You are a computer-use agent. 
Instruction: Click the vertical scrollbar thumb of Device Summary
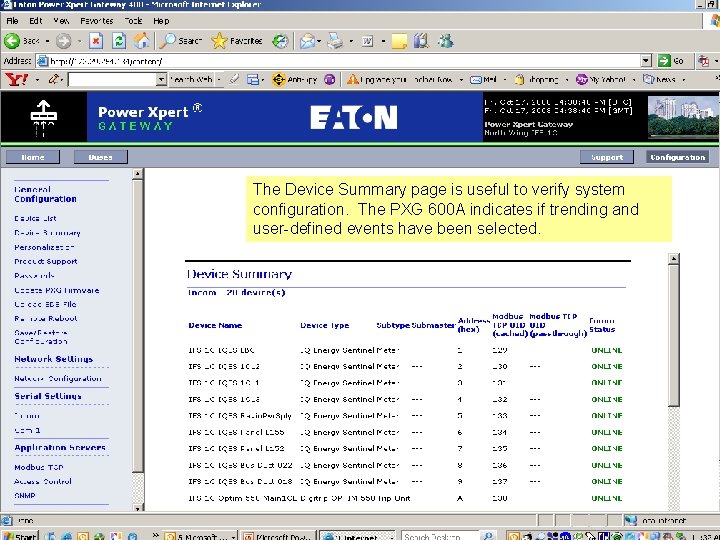click(673, 335)
